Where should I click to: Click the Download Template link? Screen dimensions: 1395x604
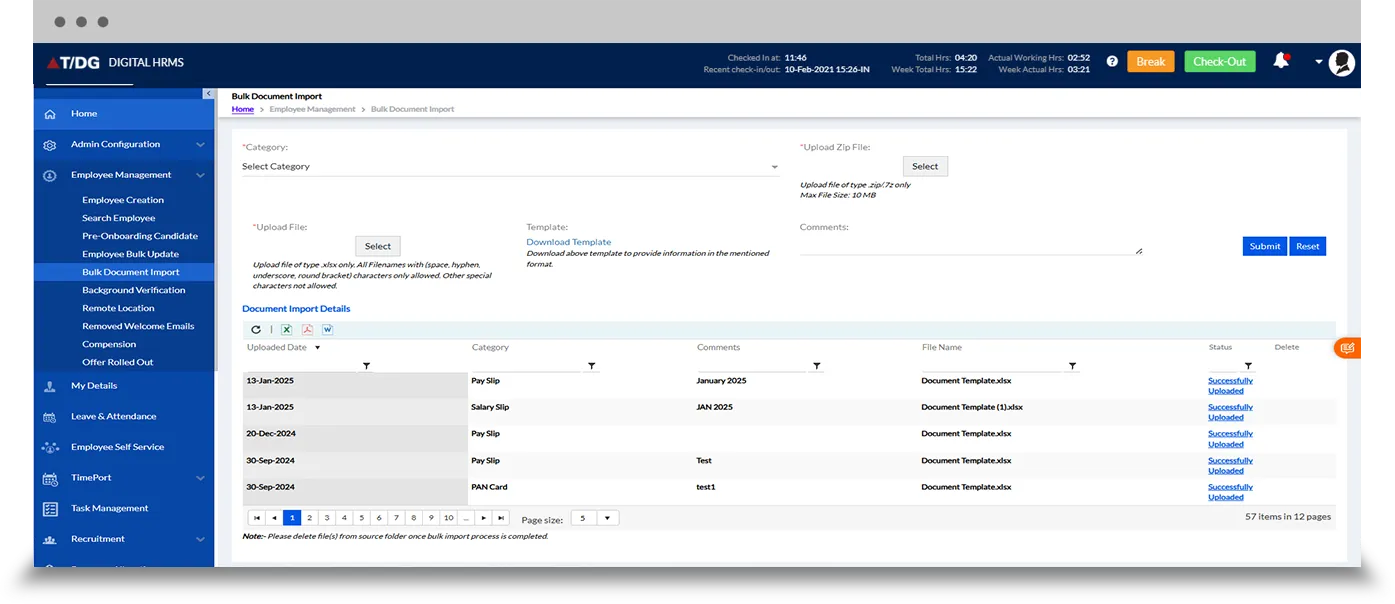pos(568,241)
